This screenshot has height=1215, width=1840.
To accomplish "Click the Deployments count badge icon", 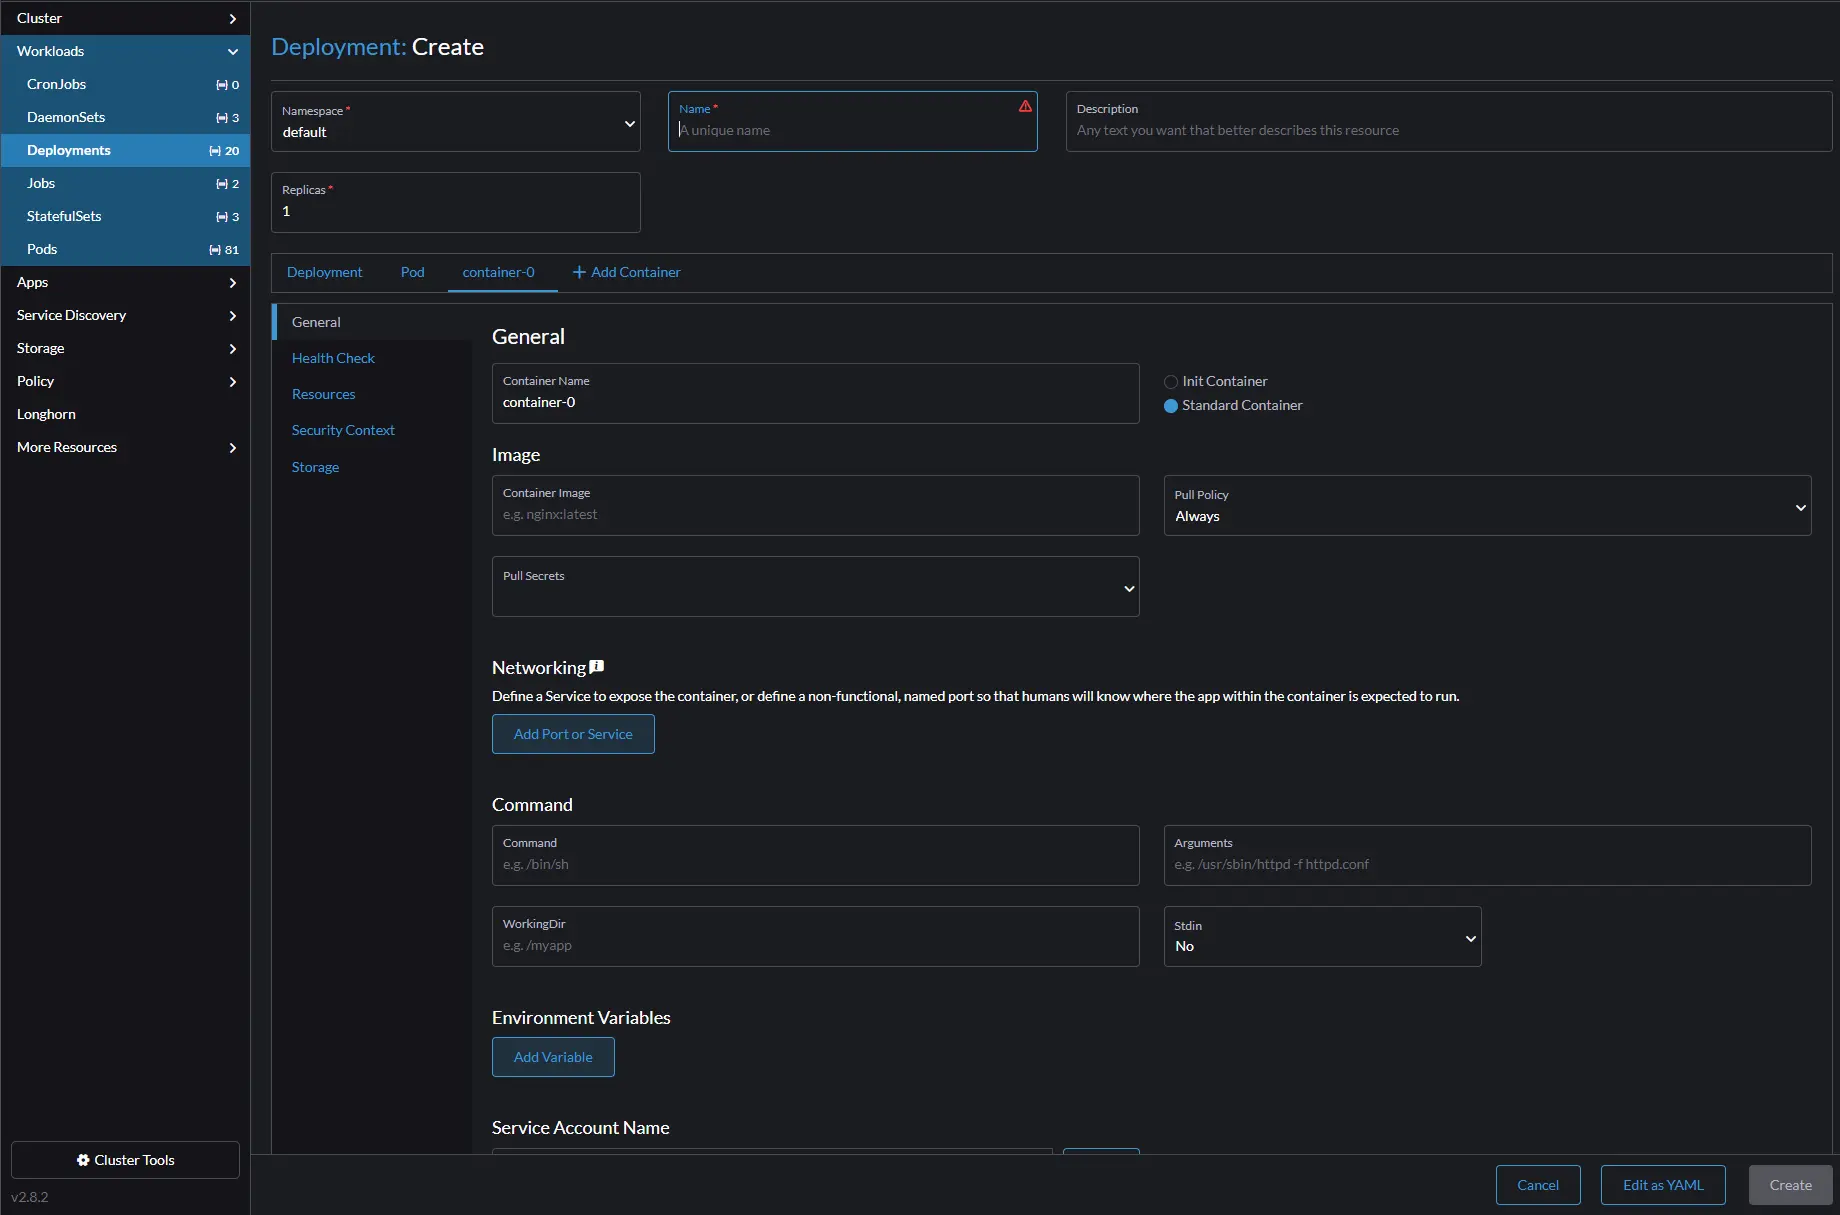I will (215, 151).
